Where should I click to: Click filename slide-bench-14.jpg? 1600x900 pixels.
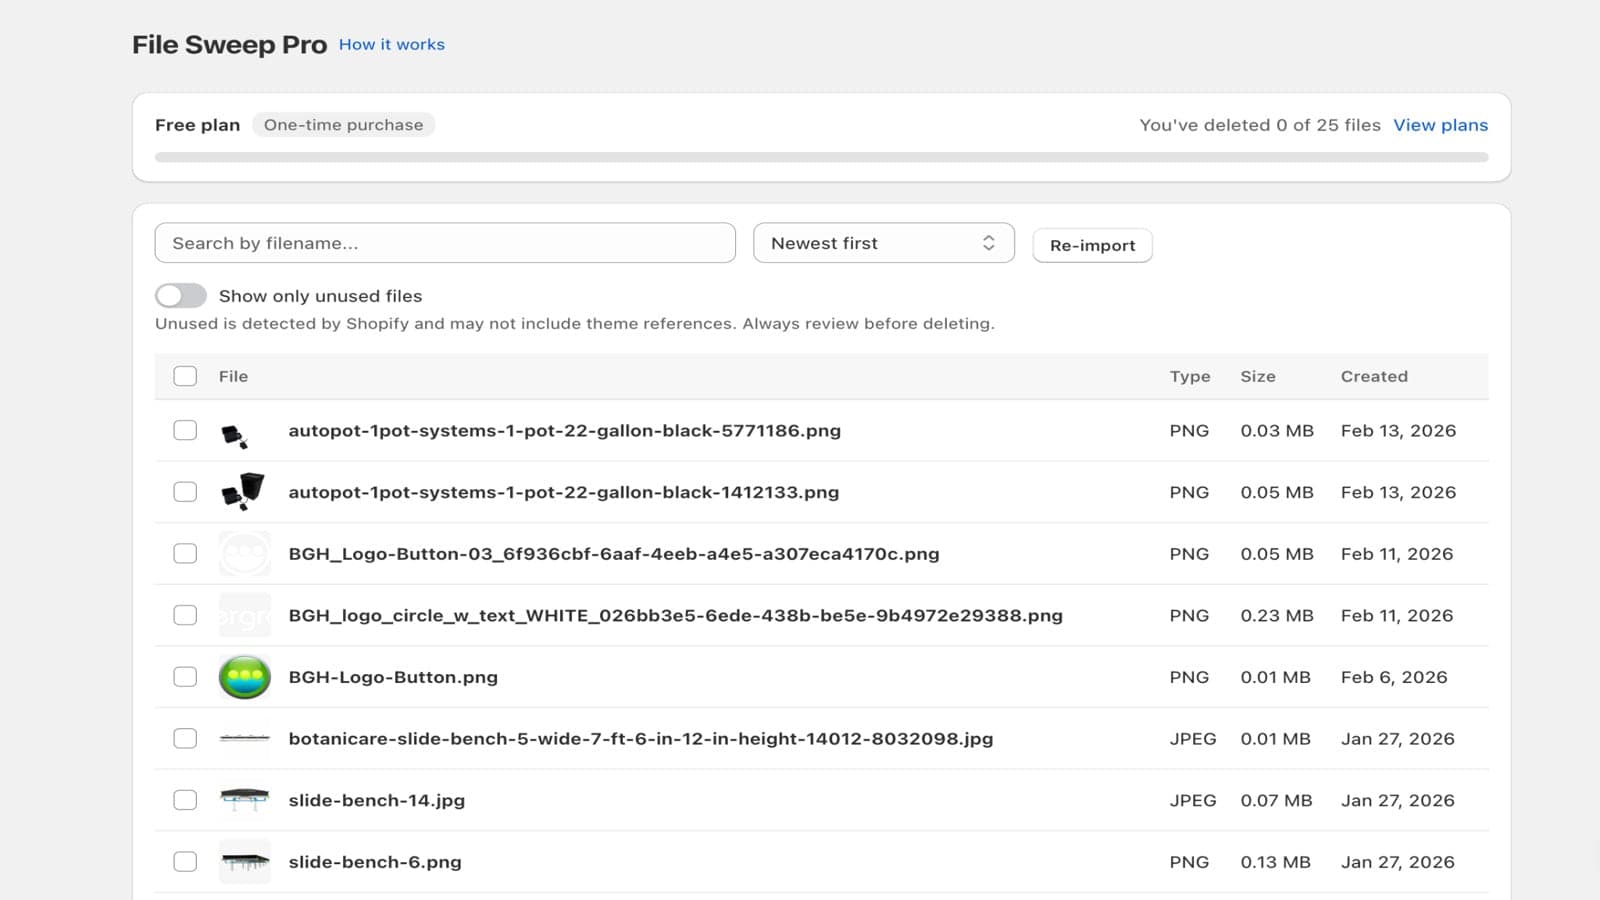377,800
